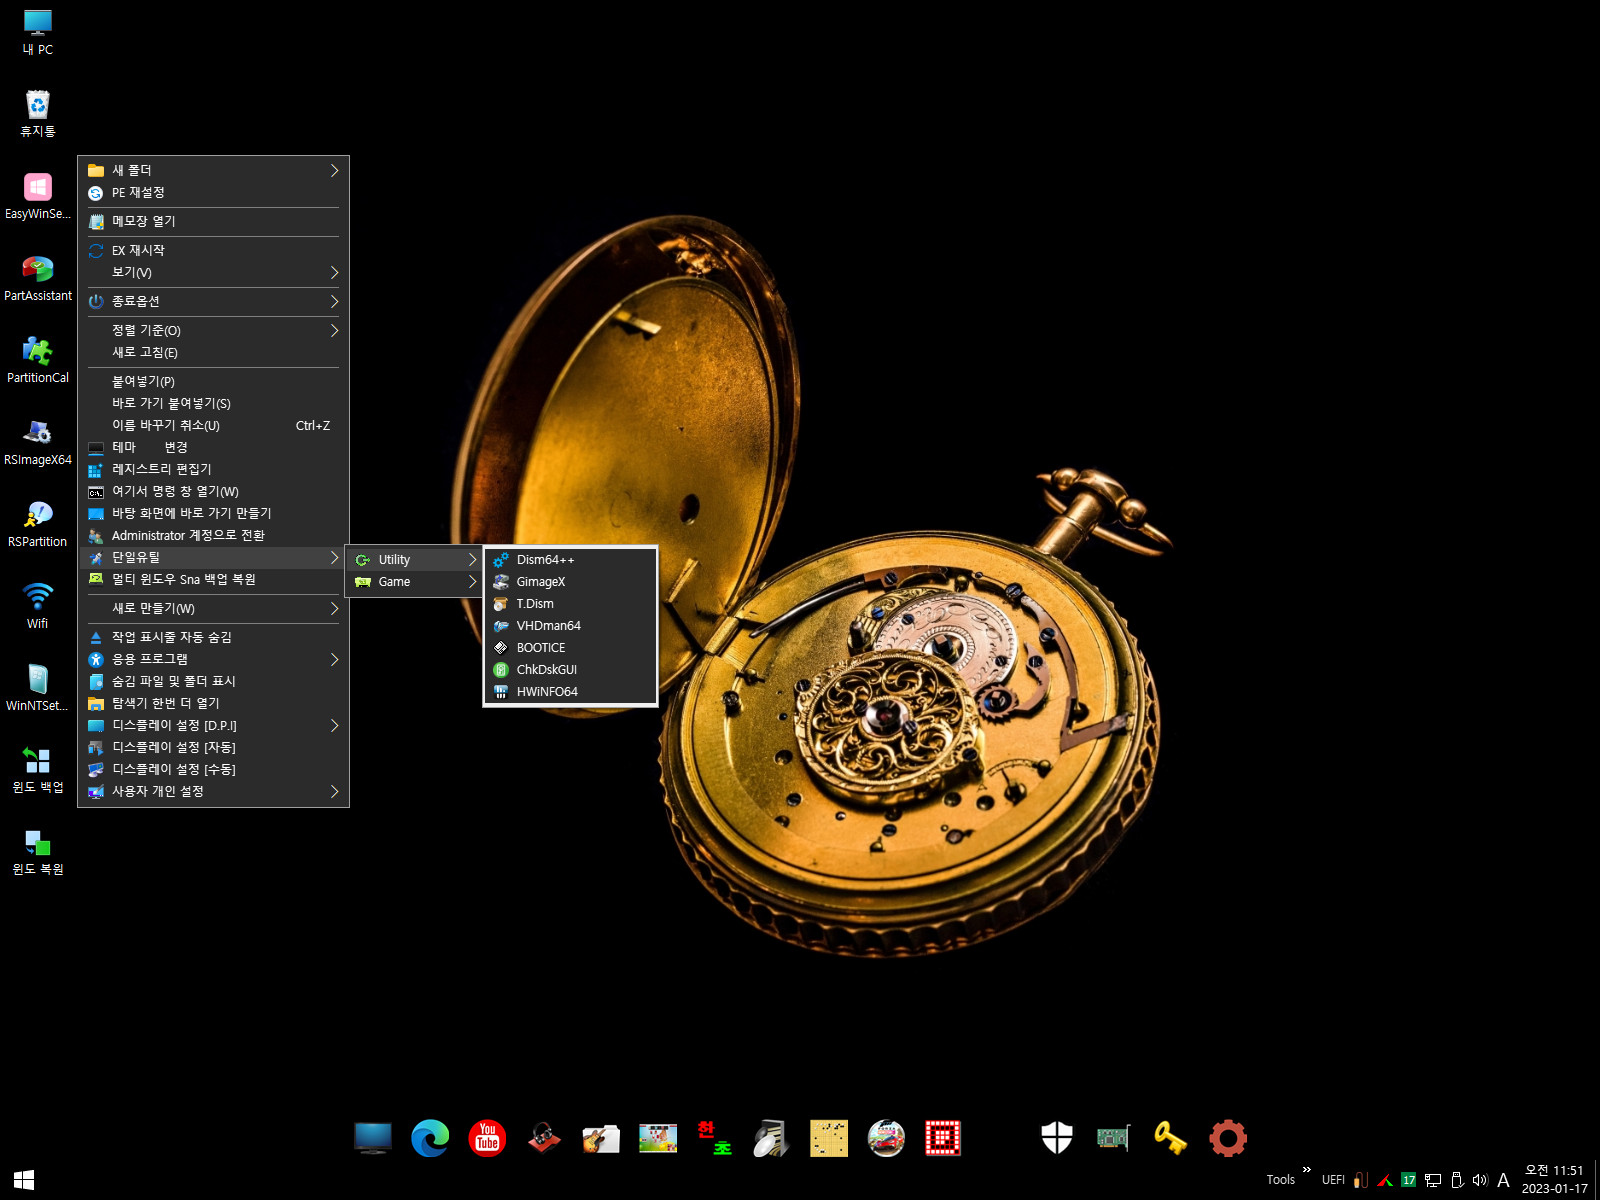
Task: Open HWiNFO64 menu entry
Action: point(570,692)
